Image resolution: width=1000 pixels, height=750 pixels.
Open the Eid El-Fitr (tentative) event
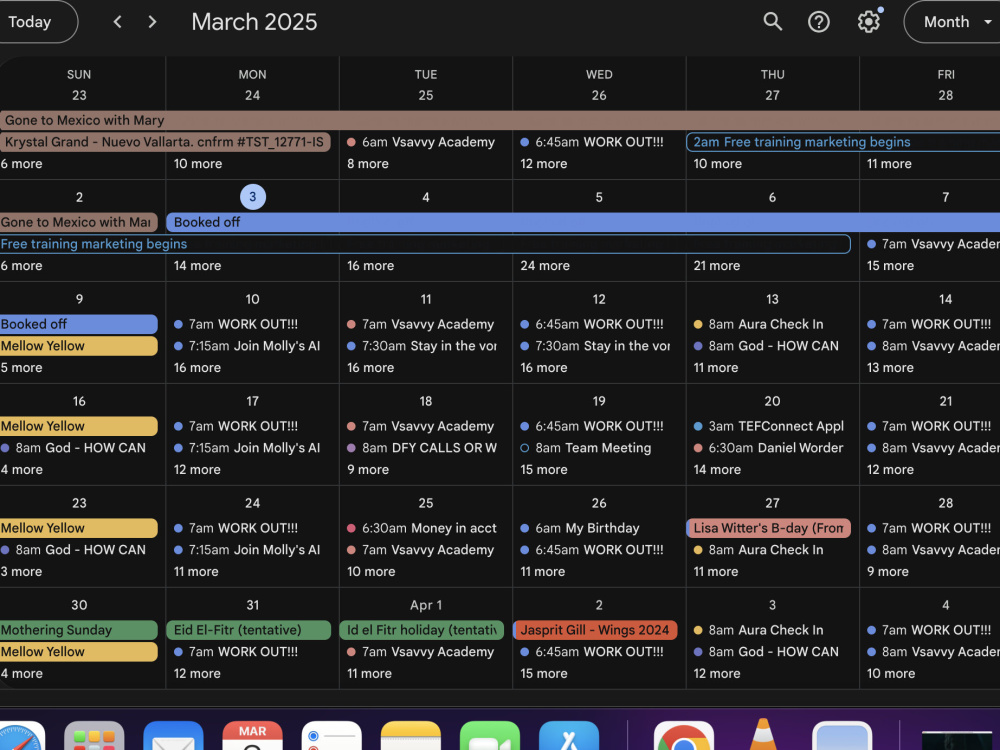click(x=249, y=631)
